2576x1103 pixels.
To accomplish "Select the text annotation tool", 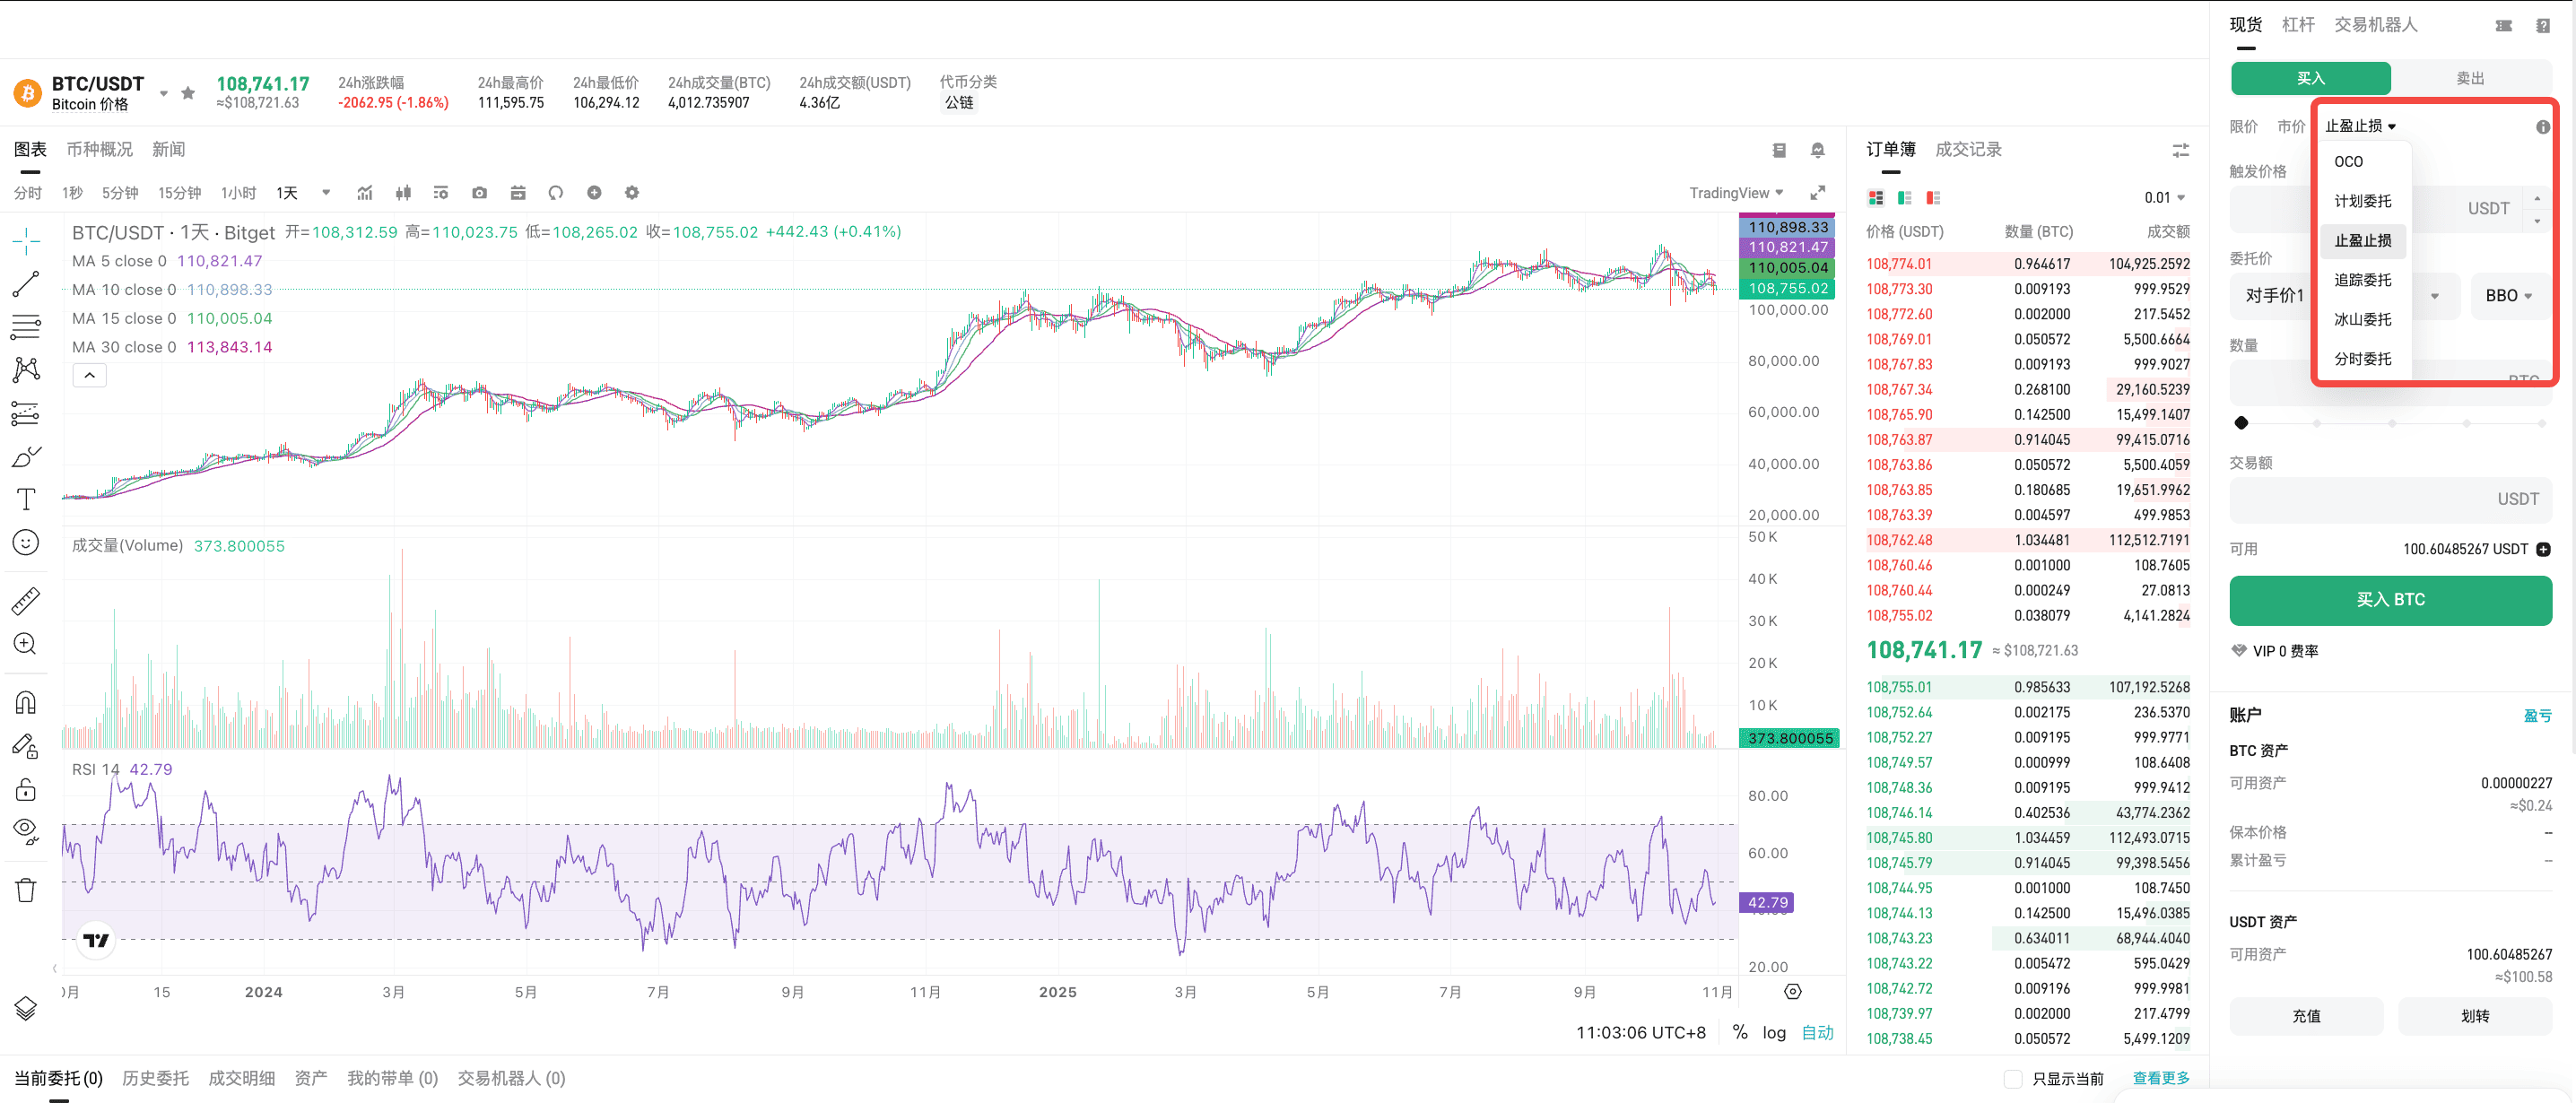I will [x=26, y=499].
